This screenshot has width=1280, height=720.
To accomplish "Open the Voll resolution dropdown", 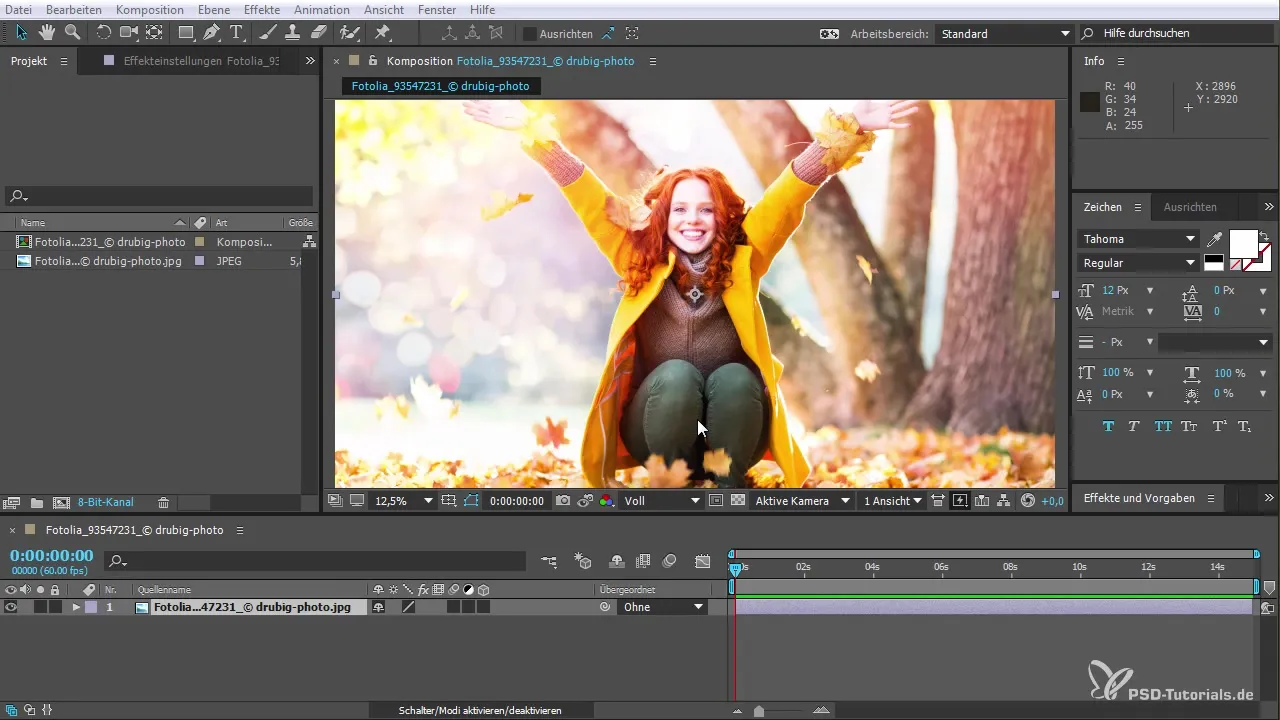I will click(x=661, y=501).
